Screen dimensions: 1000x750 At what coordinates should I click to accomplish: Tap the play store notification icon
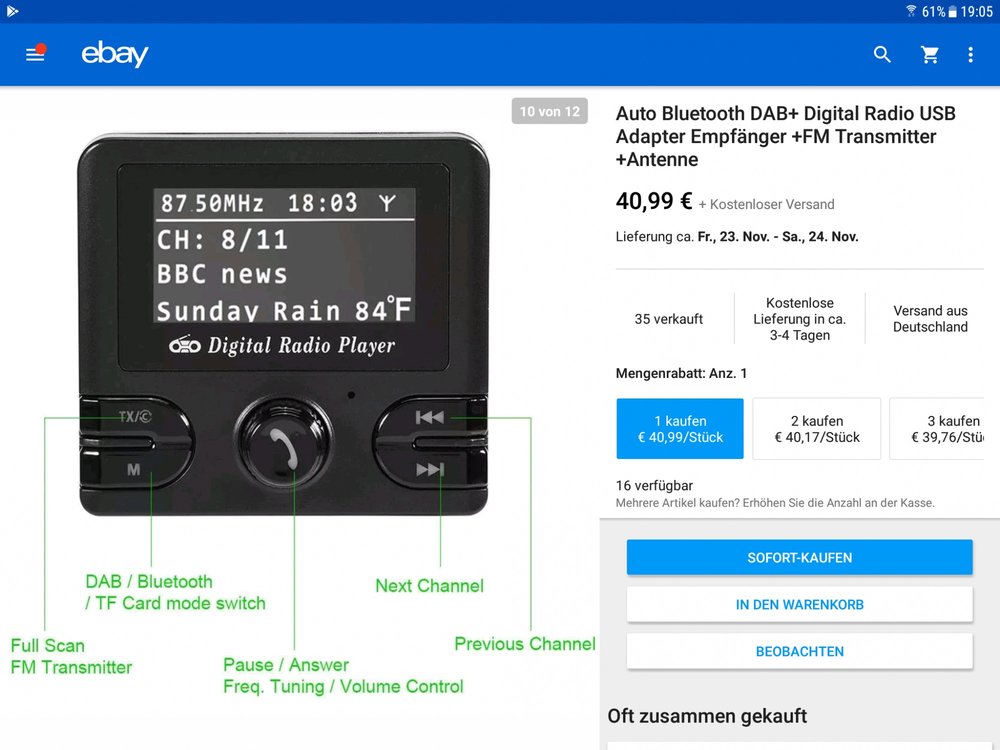click(x=12, y=11)
